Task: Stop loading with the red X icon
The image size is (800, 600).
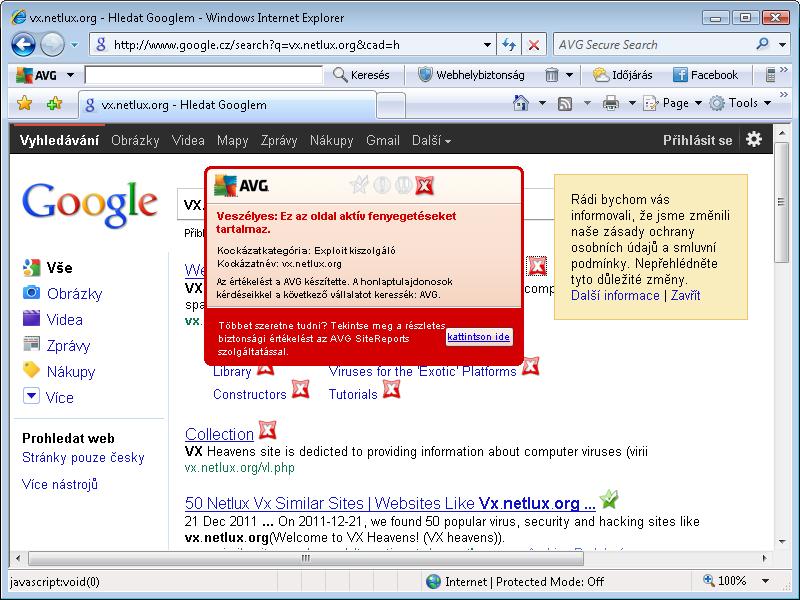Action: [534, 45]
